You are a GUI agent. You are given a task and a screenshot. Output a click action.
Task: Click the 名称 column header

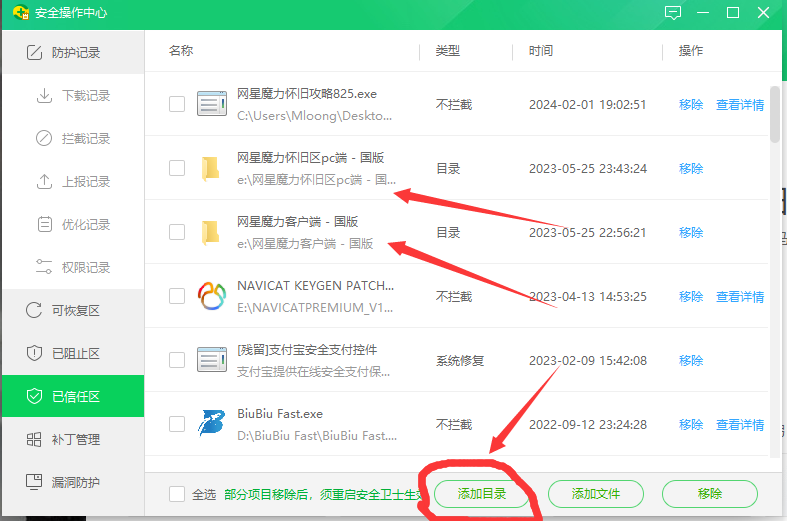pyautogui.click(x=181, y=51)
